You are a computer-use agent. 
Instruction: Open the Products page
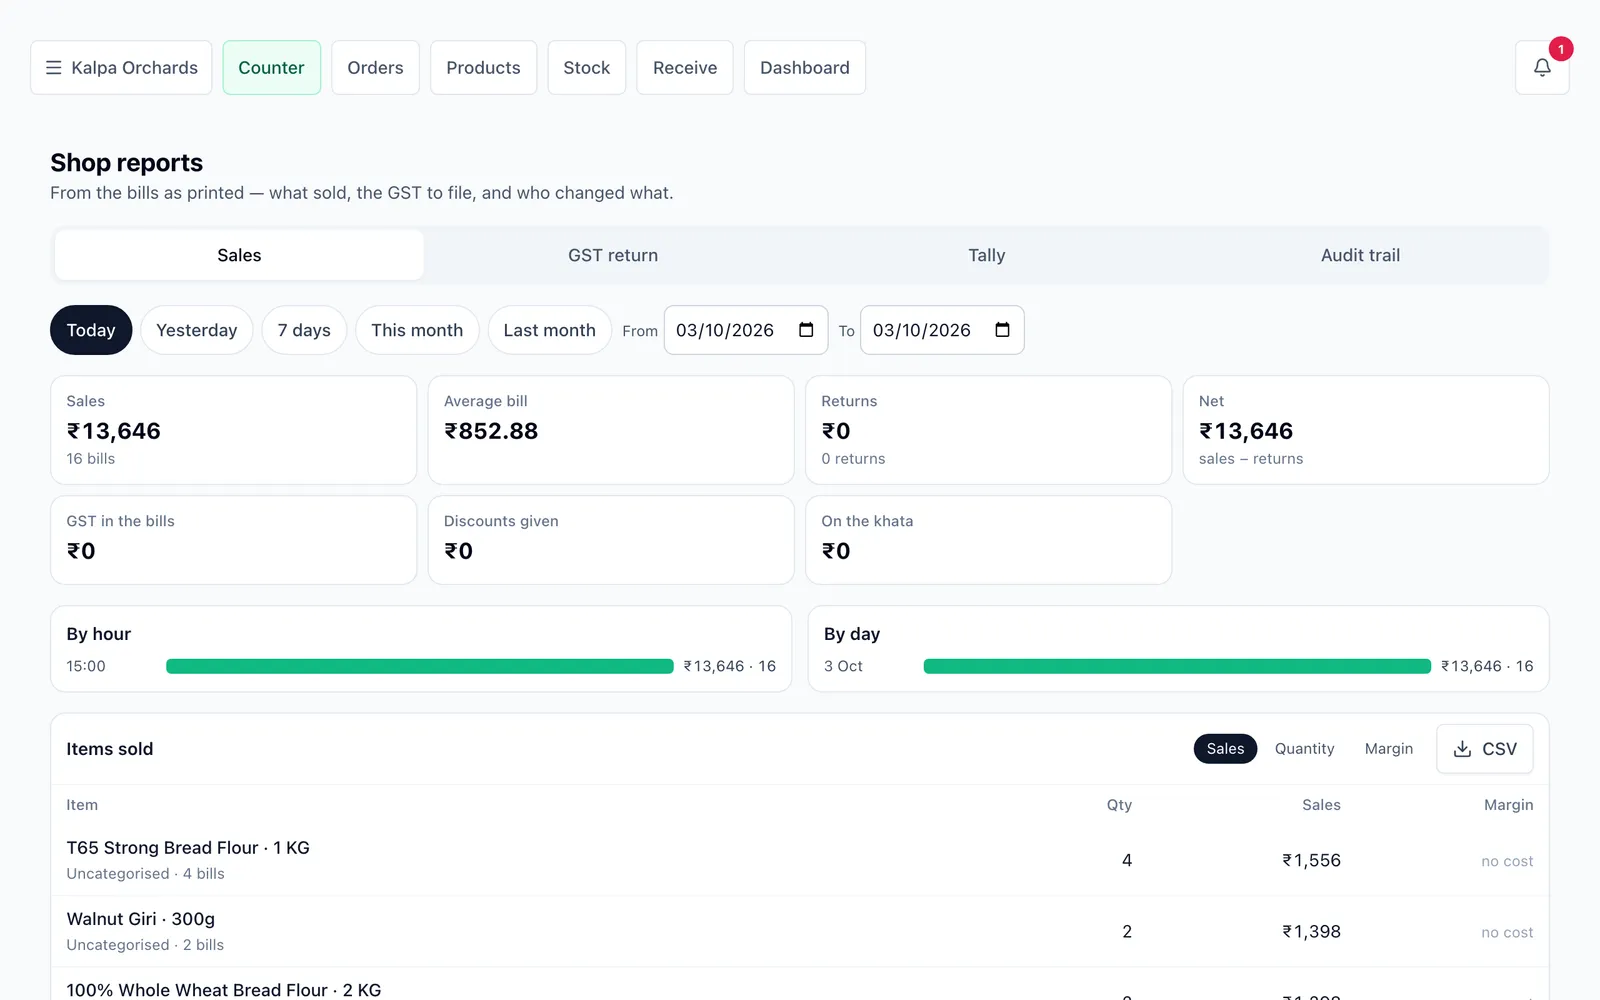point(483,68)
